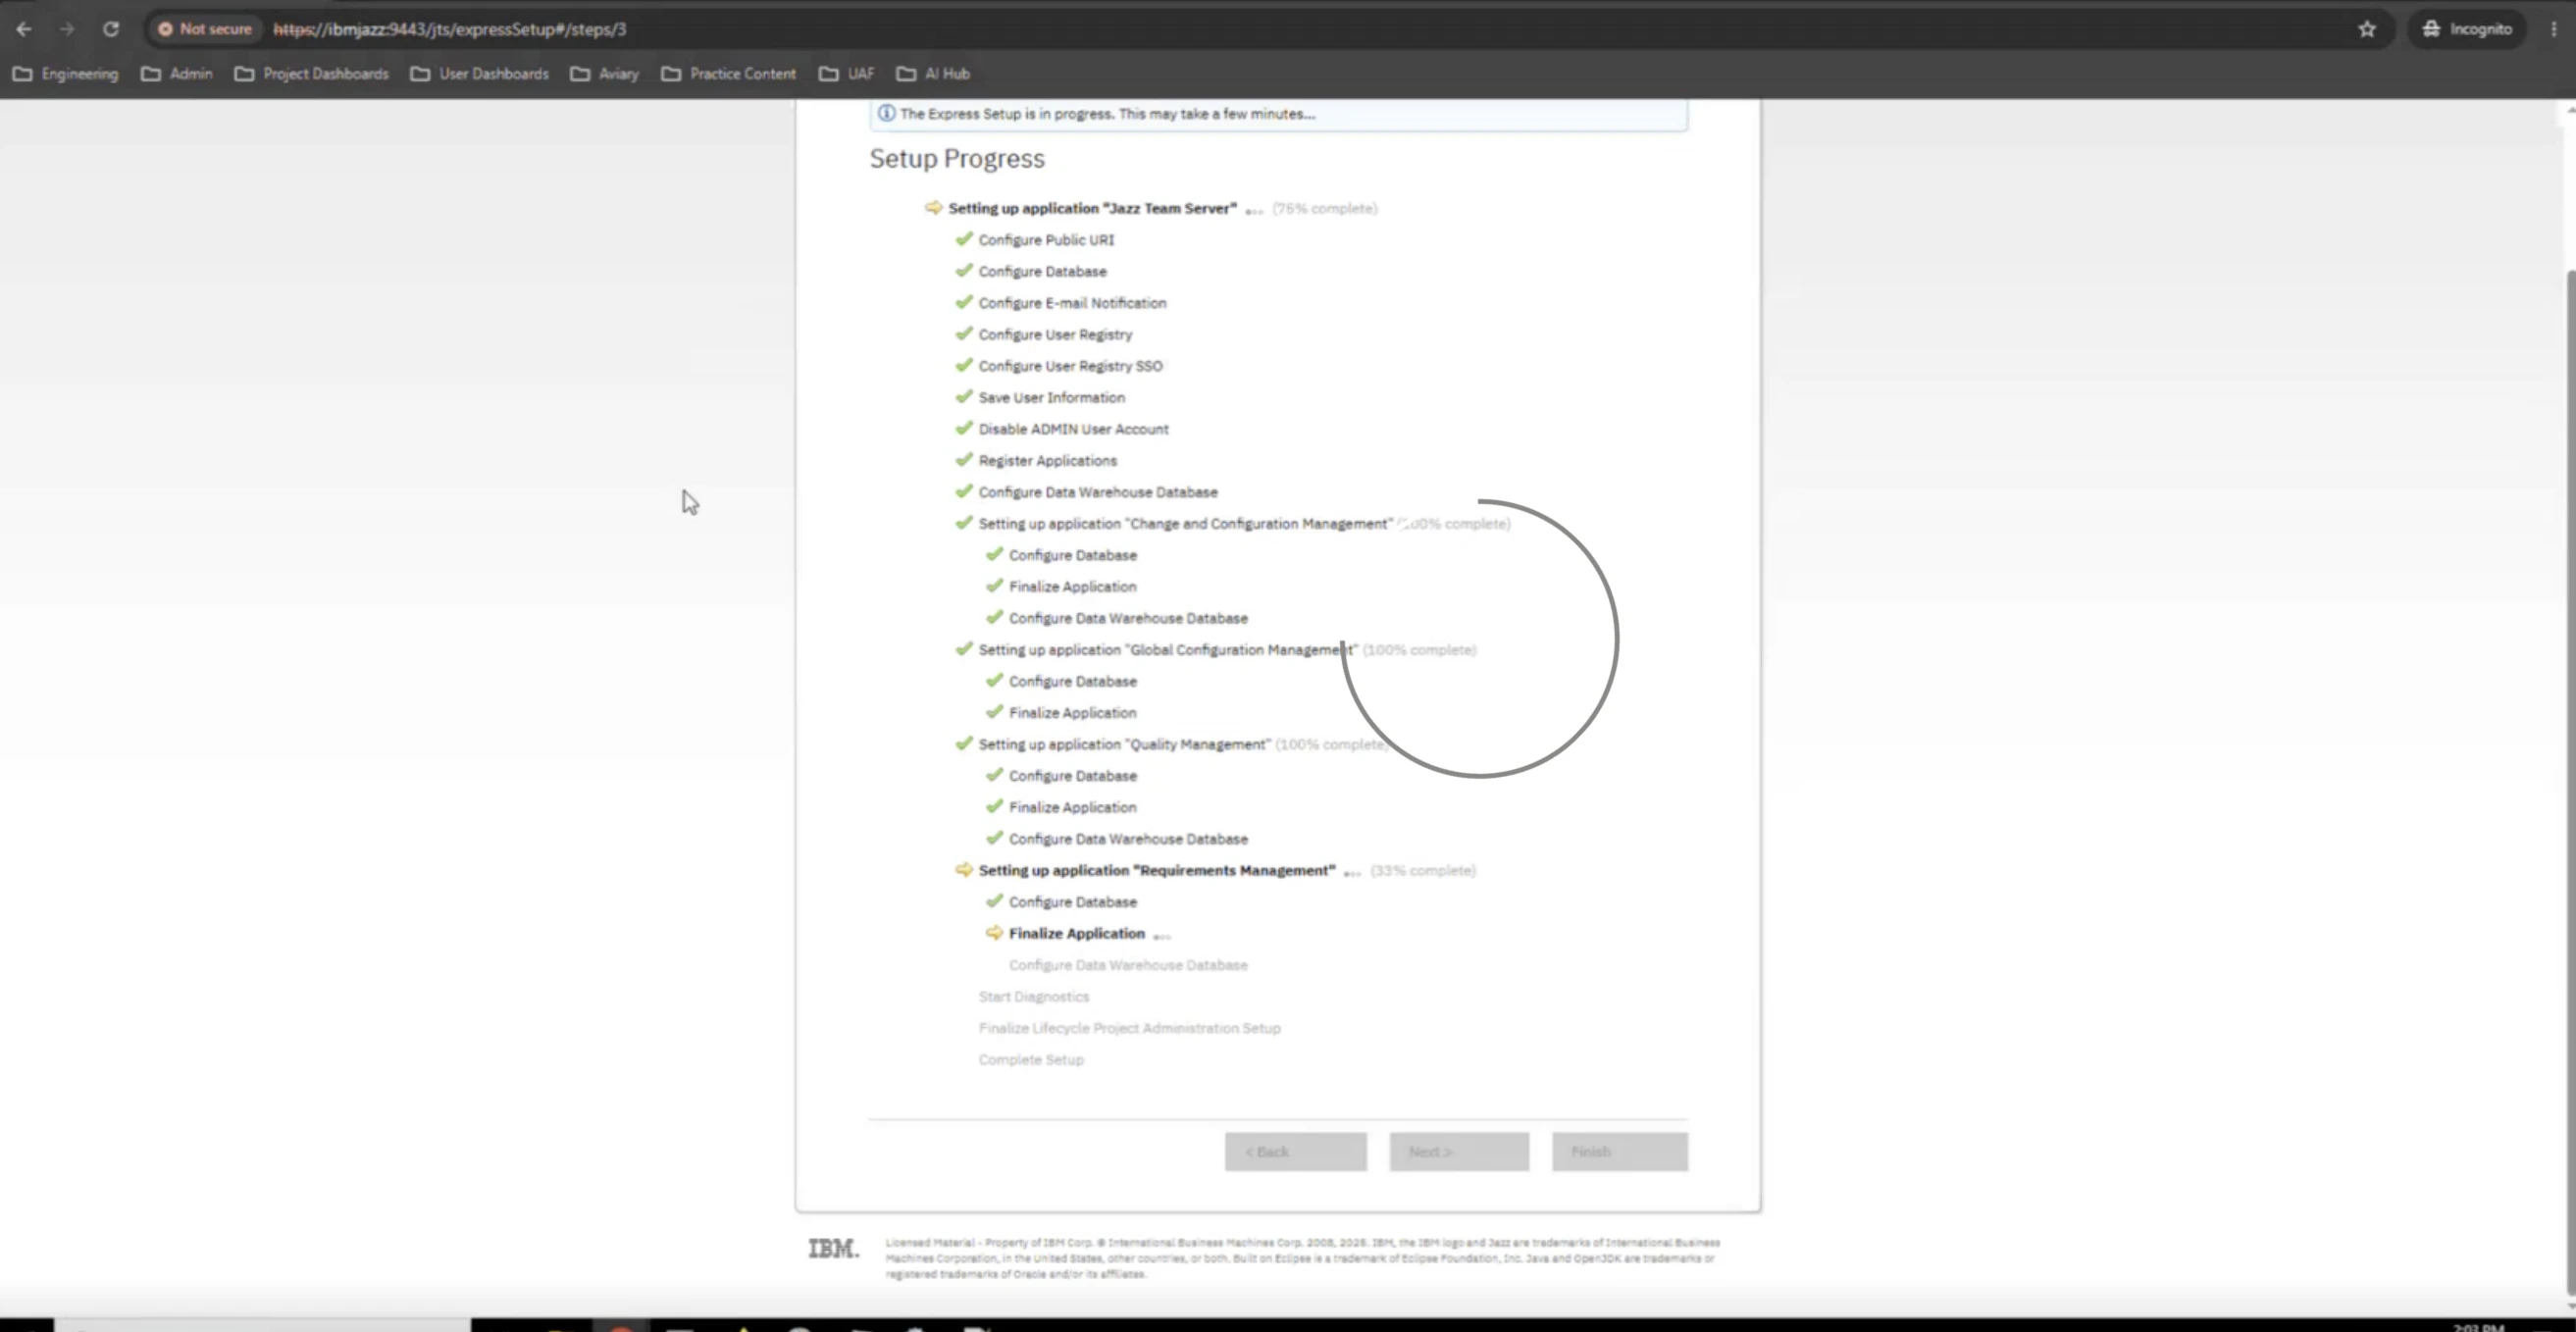This screenshot has width=2576, height=1332.
Task: Select the Setting up application "Jazz Team Server" text
Action: 1092,208
